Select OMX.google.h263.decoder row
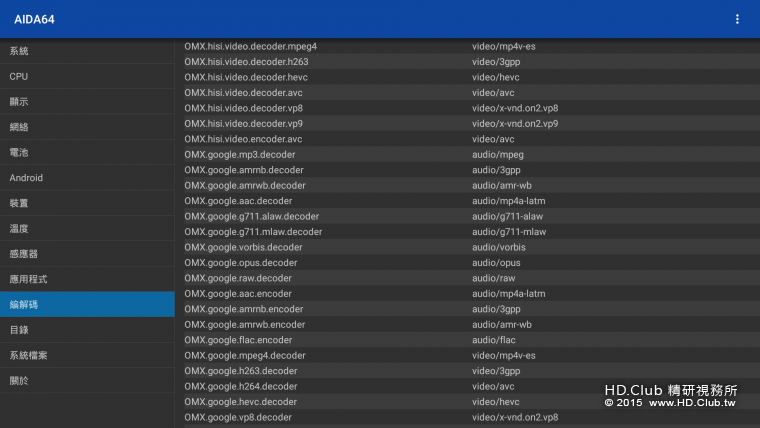The image size is (760, 428). click(472, 371)
